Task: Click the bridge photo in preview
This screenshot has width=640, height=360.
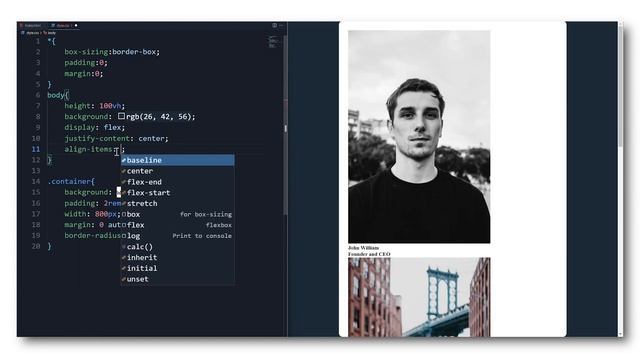Action: coord(419,297)
